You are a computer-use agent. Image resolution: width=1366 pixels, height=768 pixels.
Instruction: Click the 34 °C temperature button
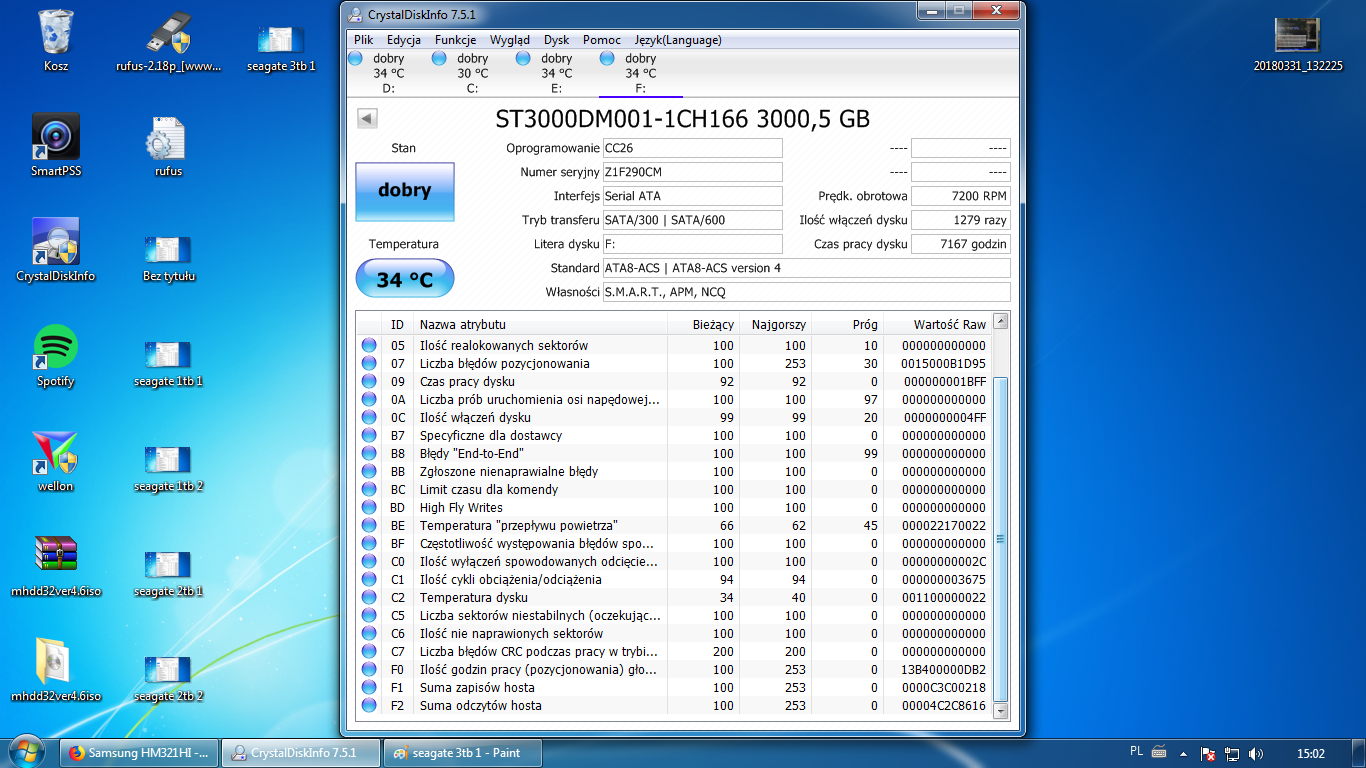tap(405, 279)
